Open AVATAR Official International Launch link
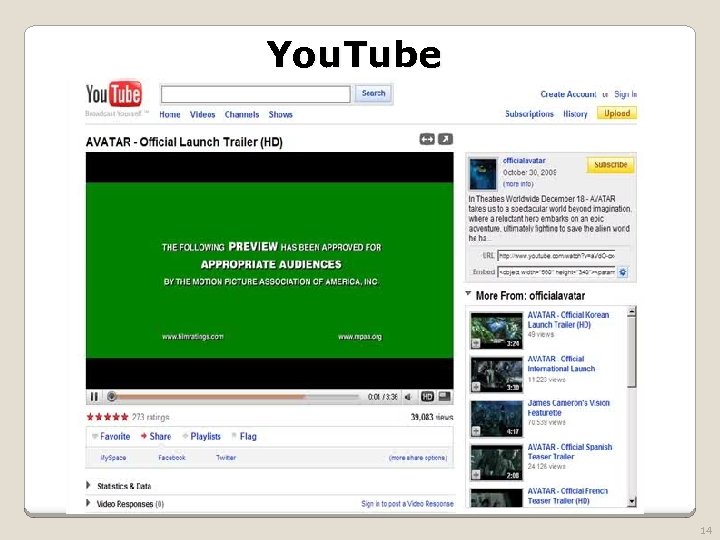 click(561, 364)
